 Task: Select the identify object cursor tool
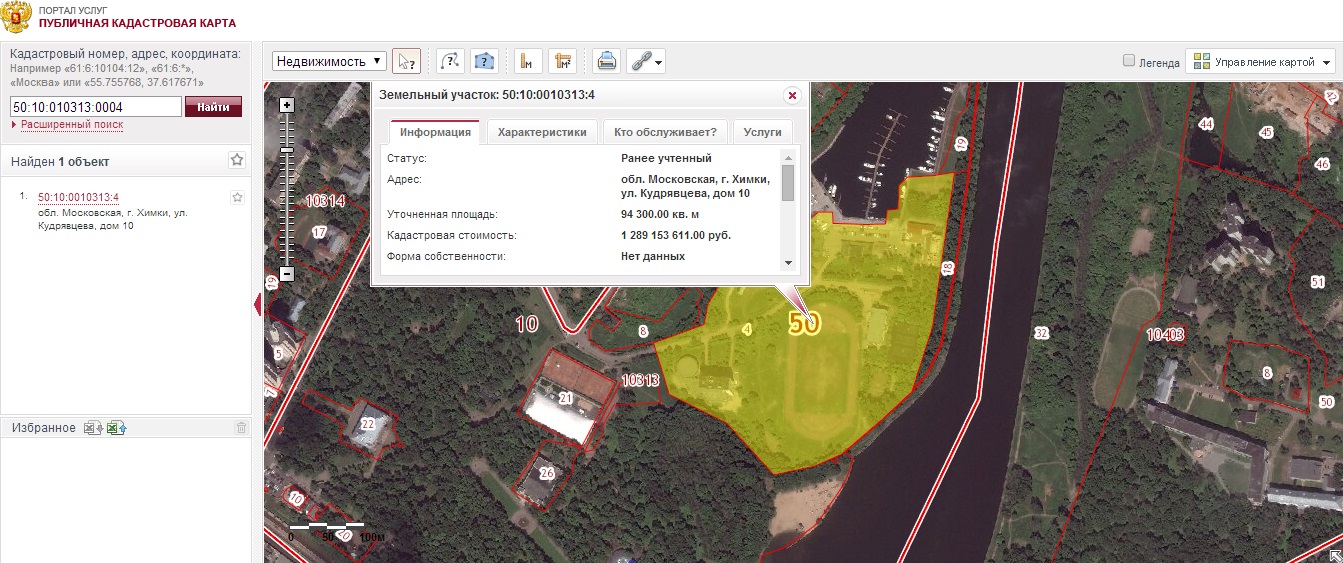coord(406,61)
